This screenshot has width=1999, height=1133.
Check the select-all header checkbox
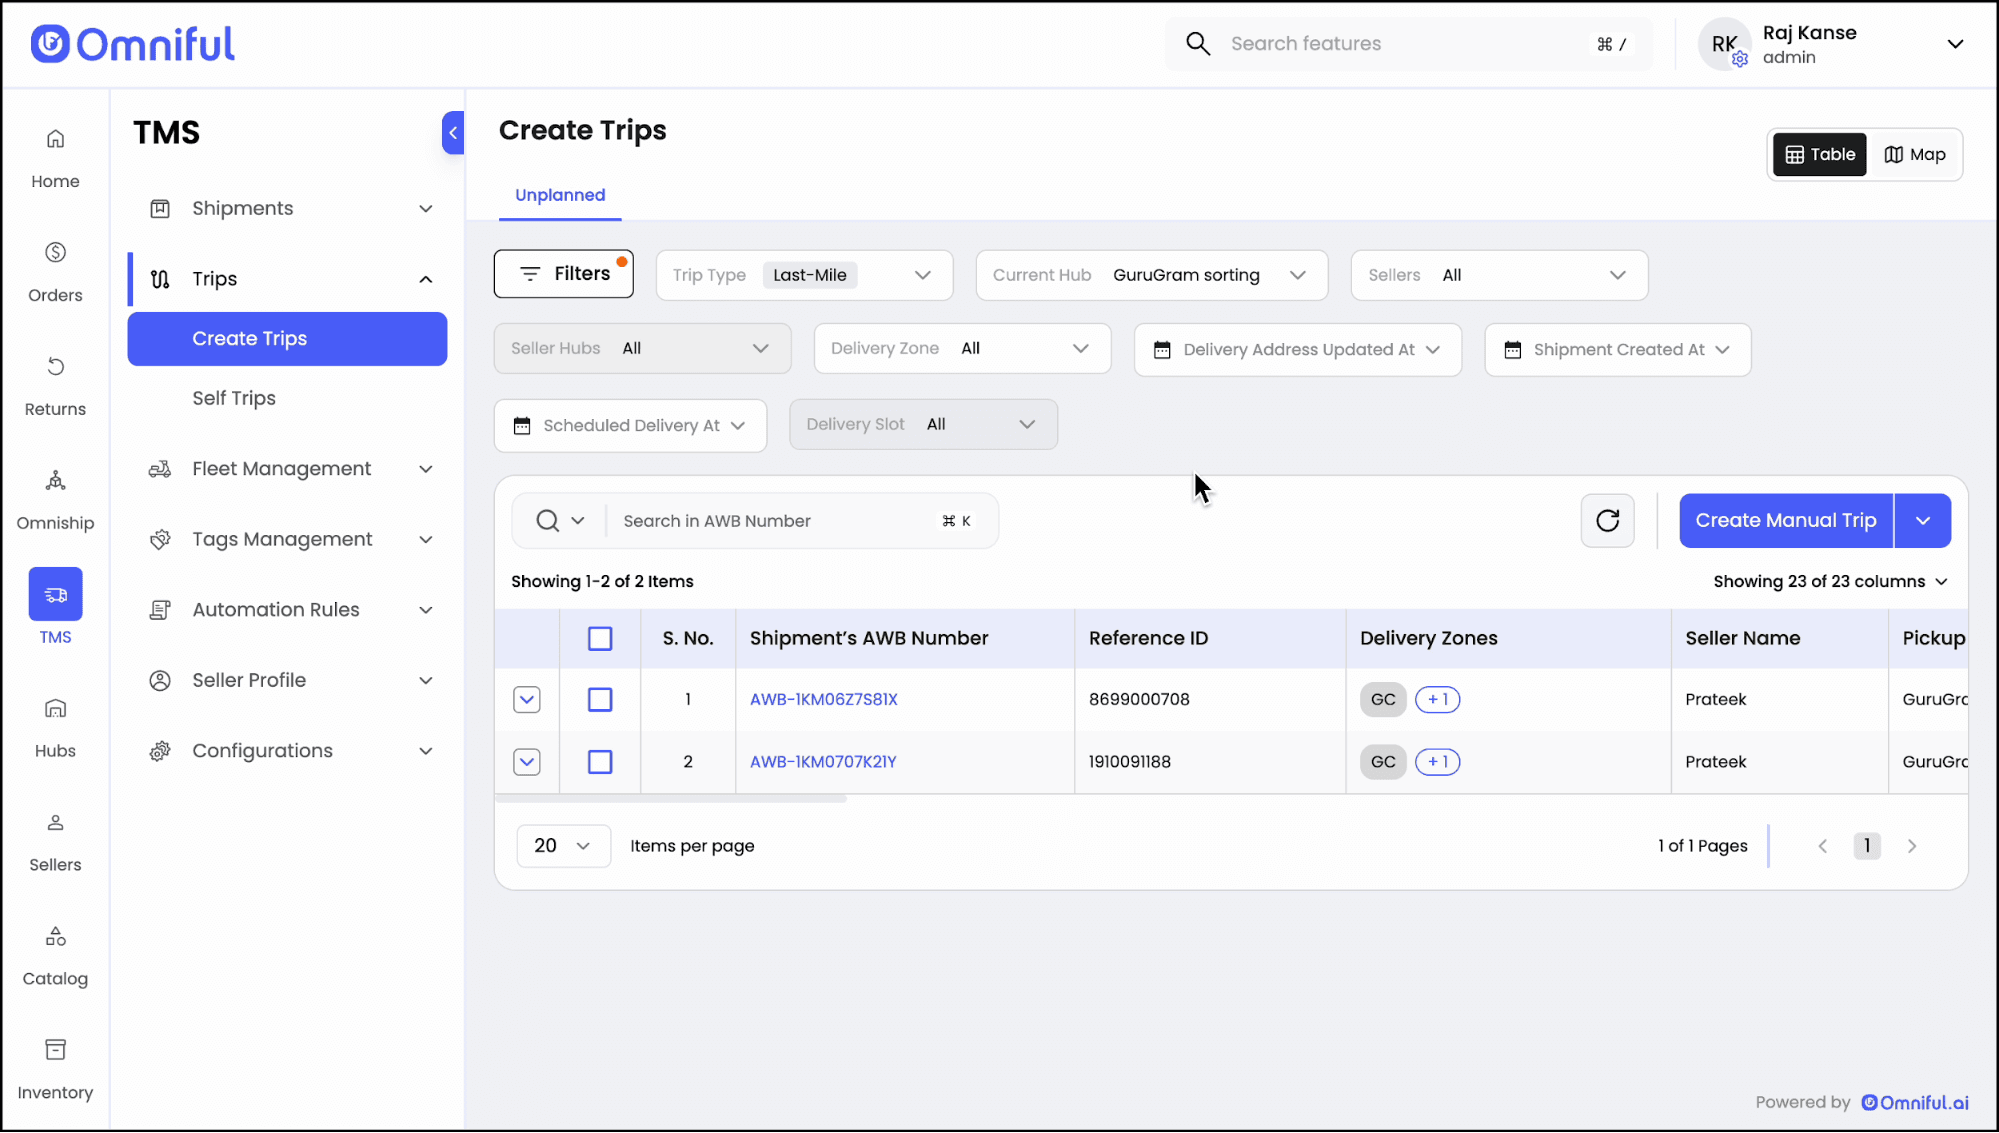point(600,638)
